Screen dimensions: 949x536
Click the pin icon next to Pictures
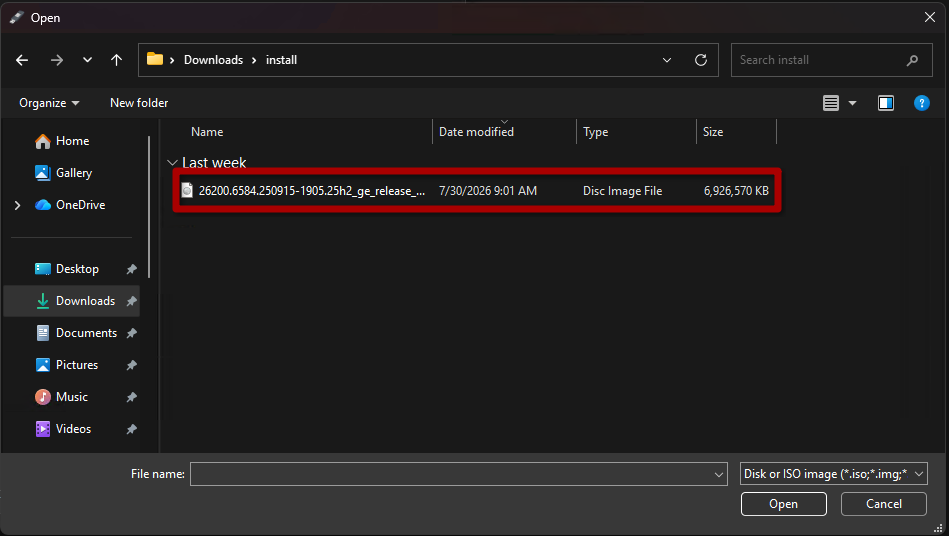click(131, 365)
